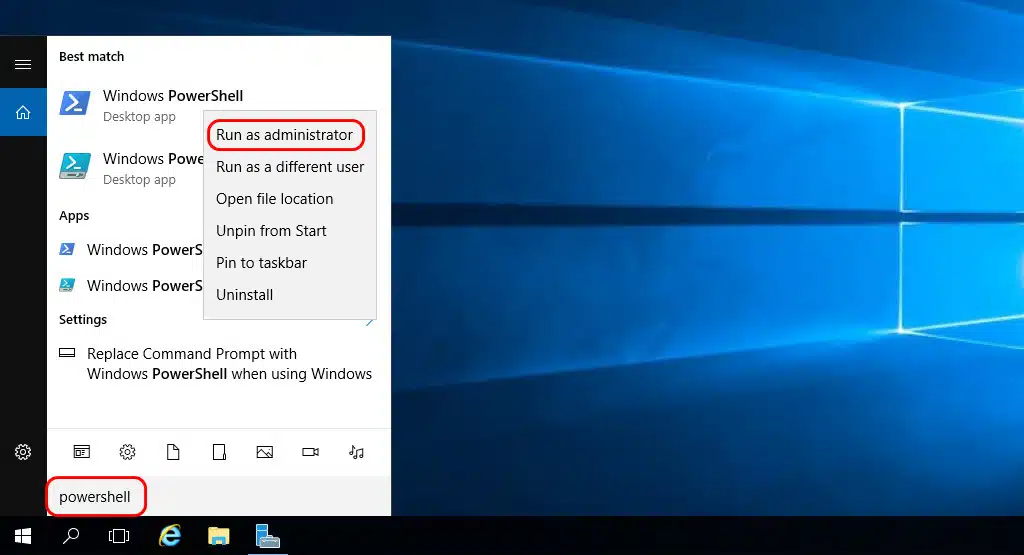Open File Explorer from the taskbar
The width and height of the screenshot is (1024, 555).
(x=218, y=536)
